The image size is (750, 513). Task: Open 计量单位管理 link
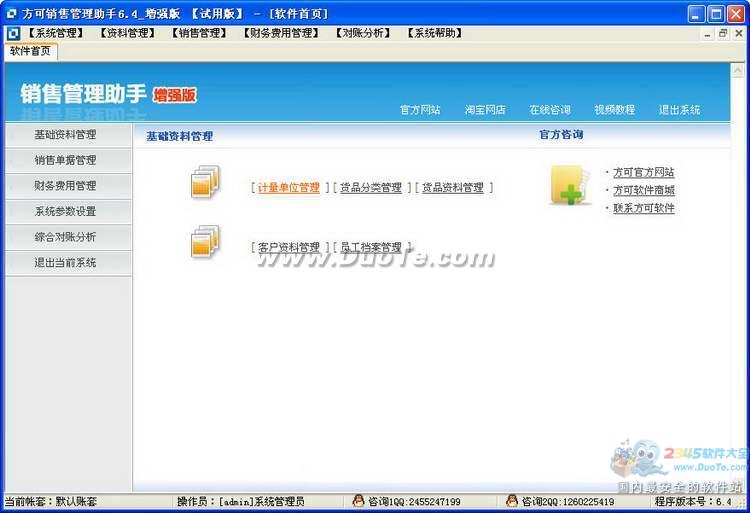click(x=288, y=187)
